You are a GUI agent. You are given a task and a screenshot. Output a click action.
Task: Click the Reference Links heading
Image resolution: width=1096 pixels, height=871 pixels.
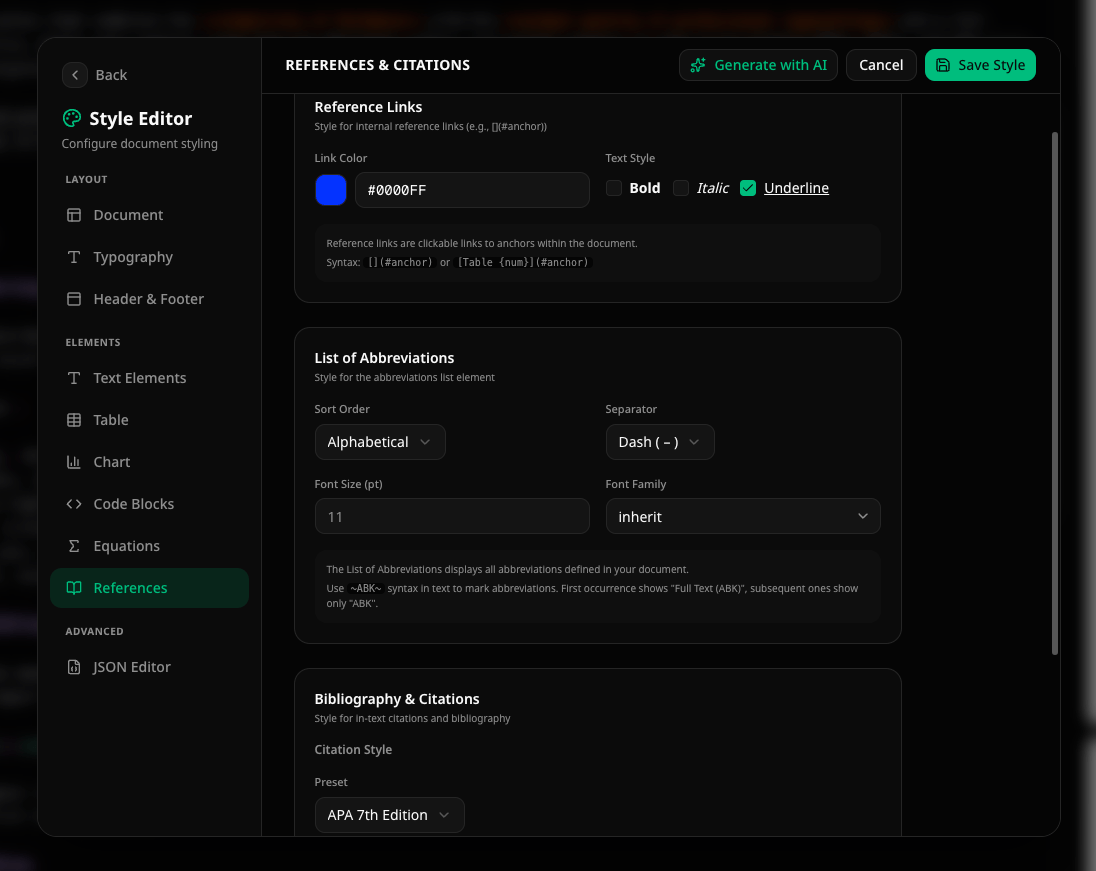click(x=368, y=107)
